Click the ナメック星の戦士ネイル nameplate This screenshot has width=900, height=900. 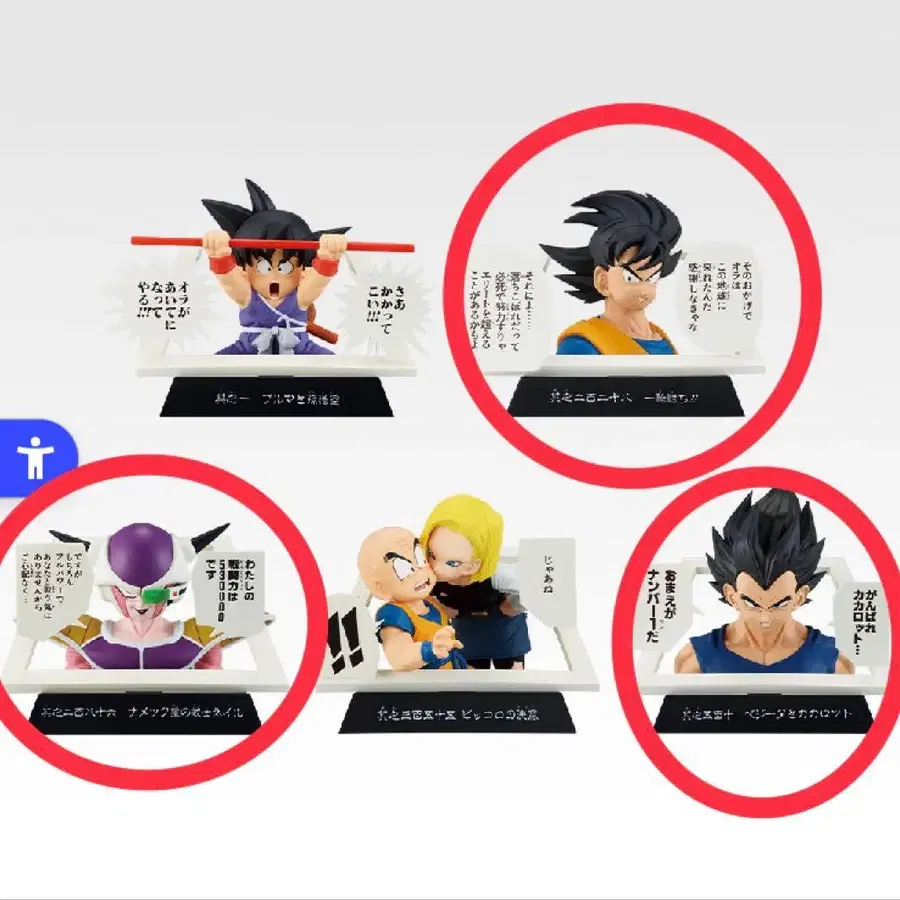145,712
